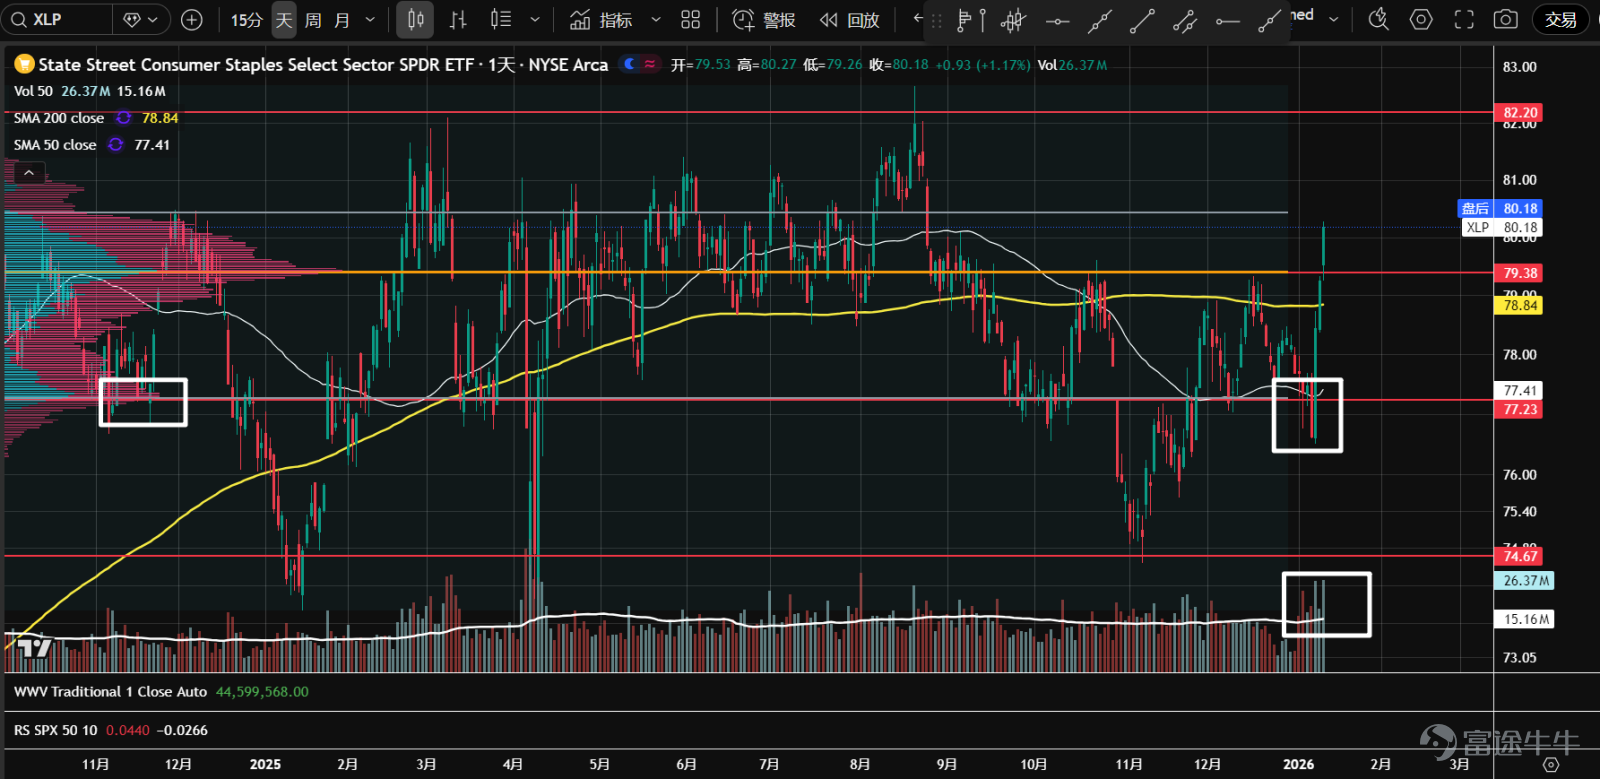Open the quick search lightning icon
Image resolution: width=1600 pixels, height=779 pixels.
(1378, 19)
